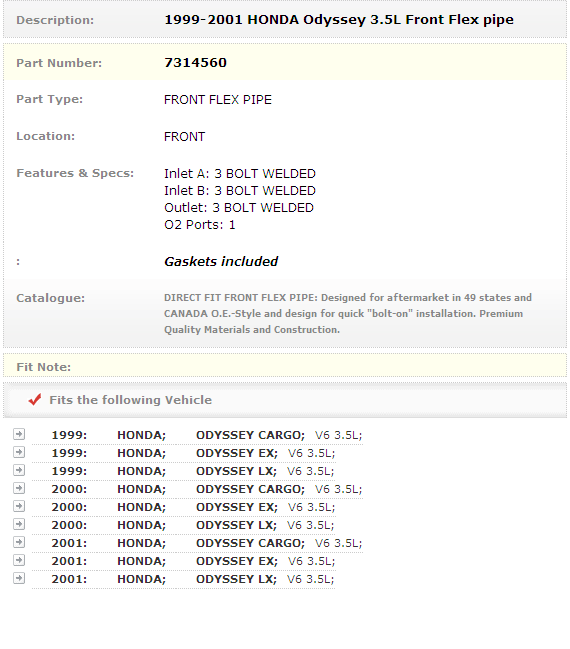Image resolution: width=570 pixels, height=649 pixels.
Task: Click arrow icon beside 2001 Odyssey LX
Action: pos(19,578)
